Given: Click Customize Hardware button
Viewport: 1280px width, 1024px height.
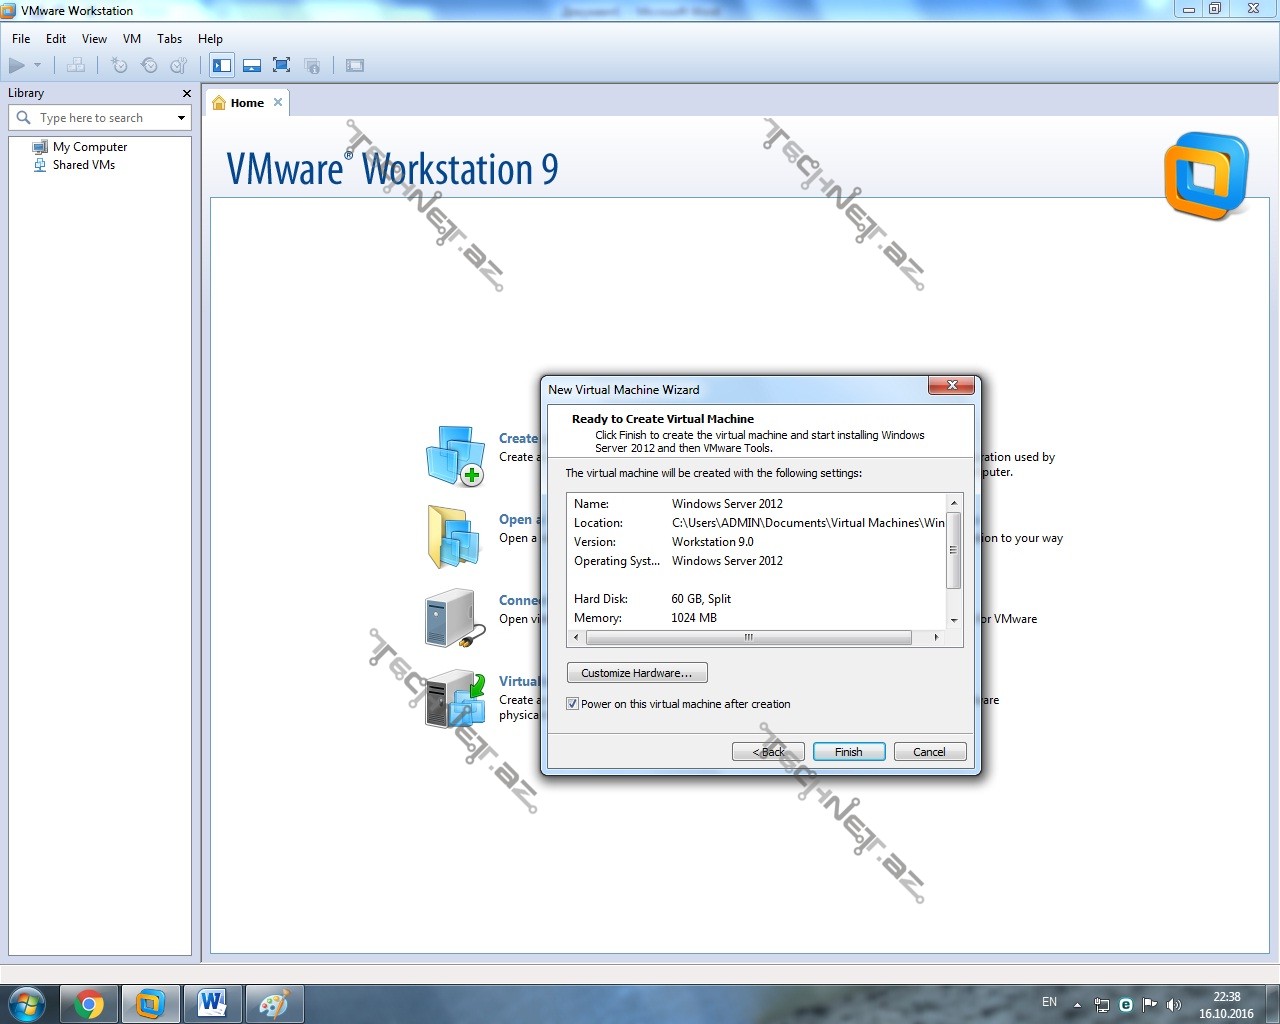Looking at the screenshot, I should click(637, 673).
